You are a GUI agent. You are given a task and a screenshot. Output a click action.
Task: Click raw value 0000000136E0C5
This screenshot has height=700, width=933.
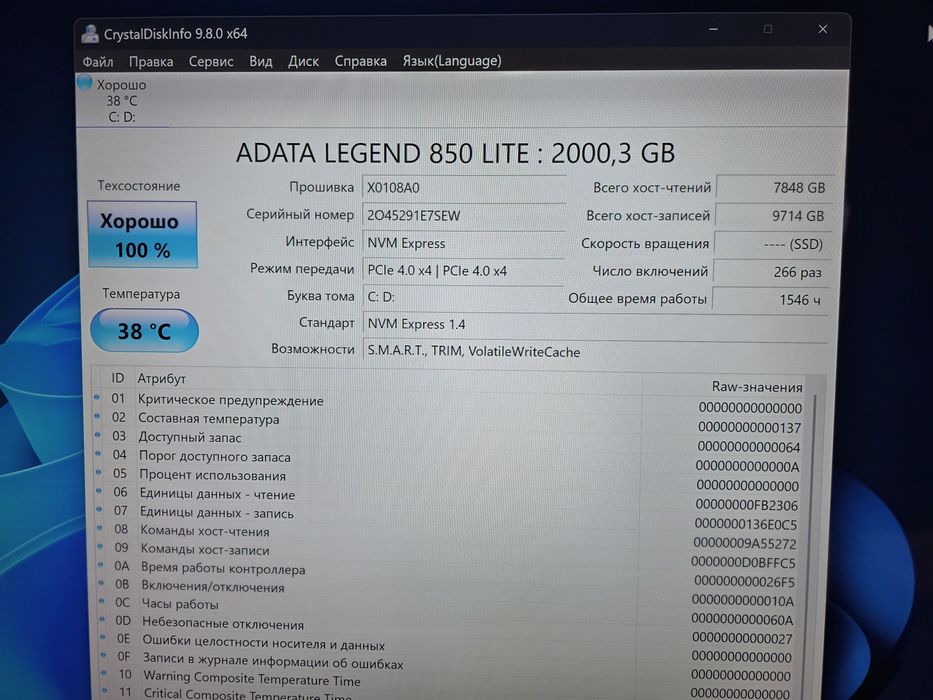[745, 524]
